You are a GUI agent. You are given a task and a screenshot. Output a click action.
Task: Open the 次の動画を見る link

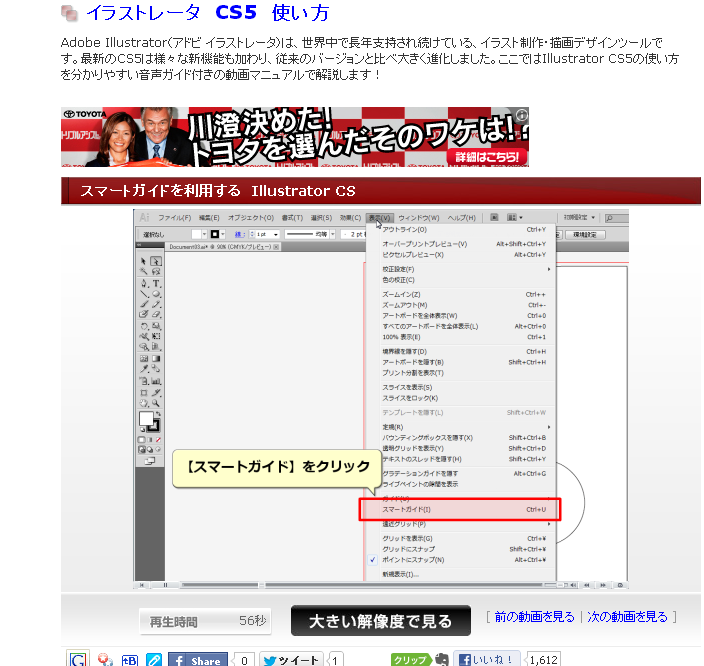click(627, 617)
